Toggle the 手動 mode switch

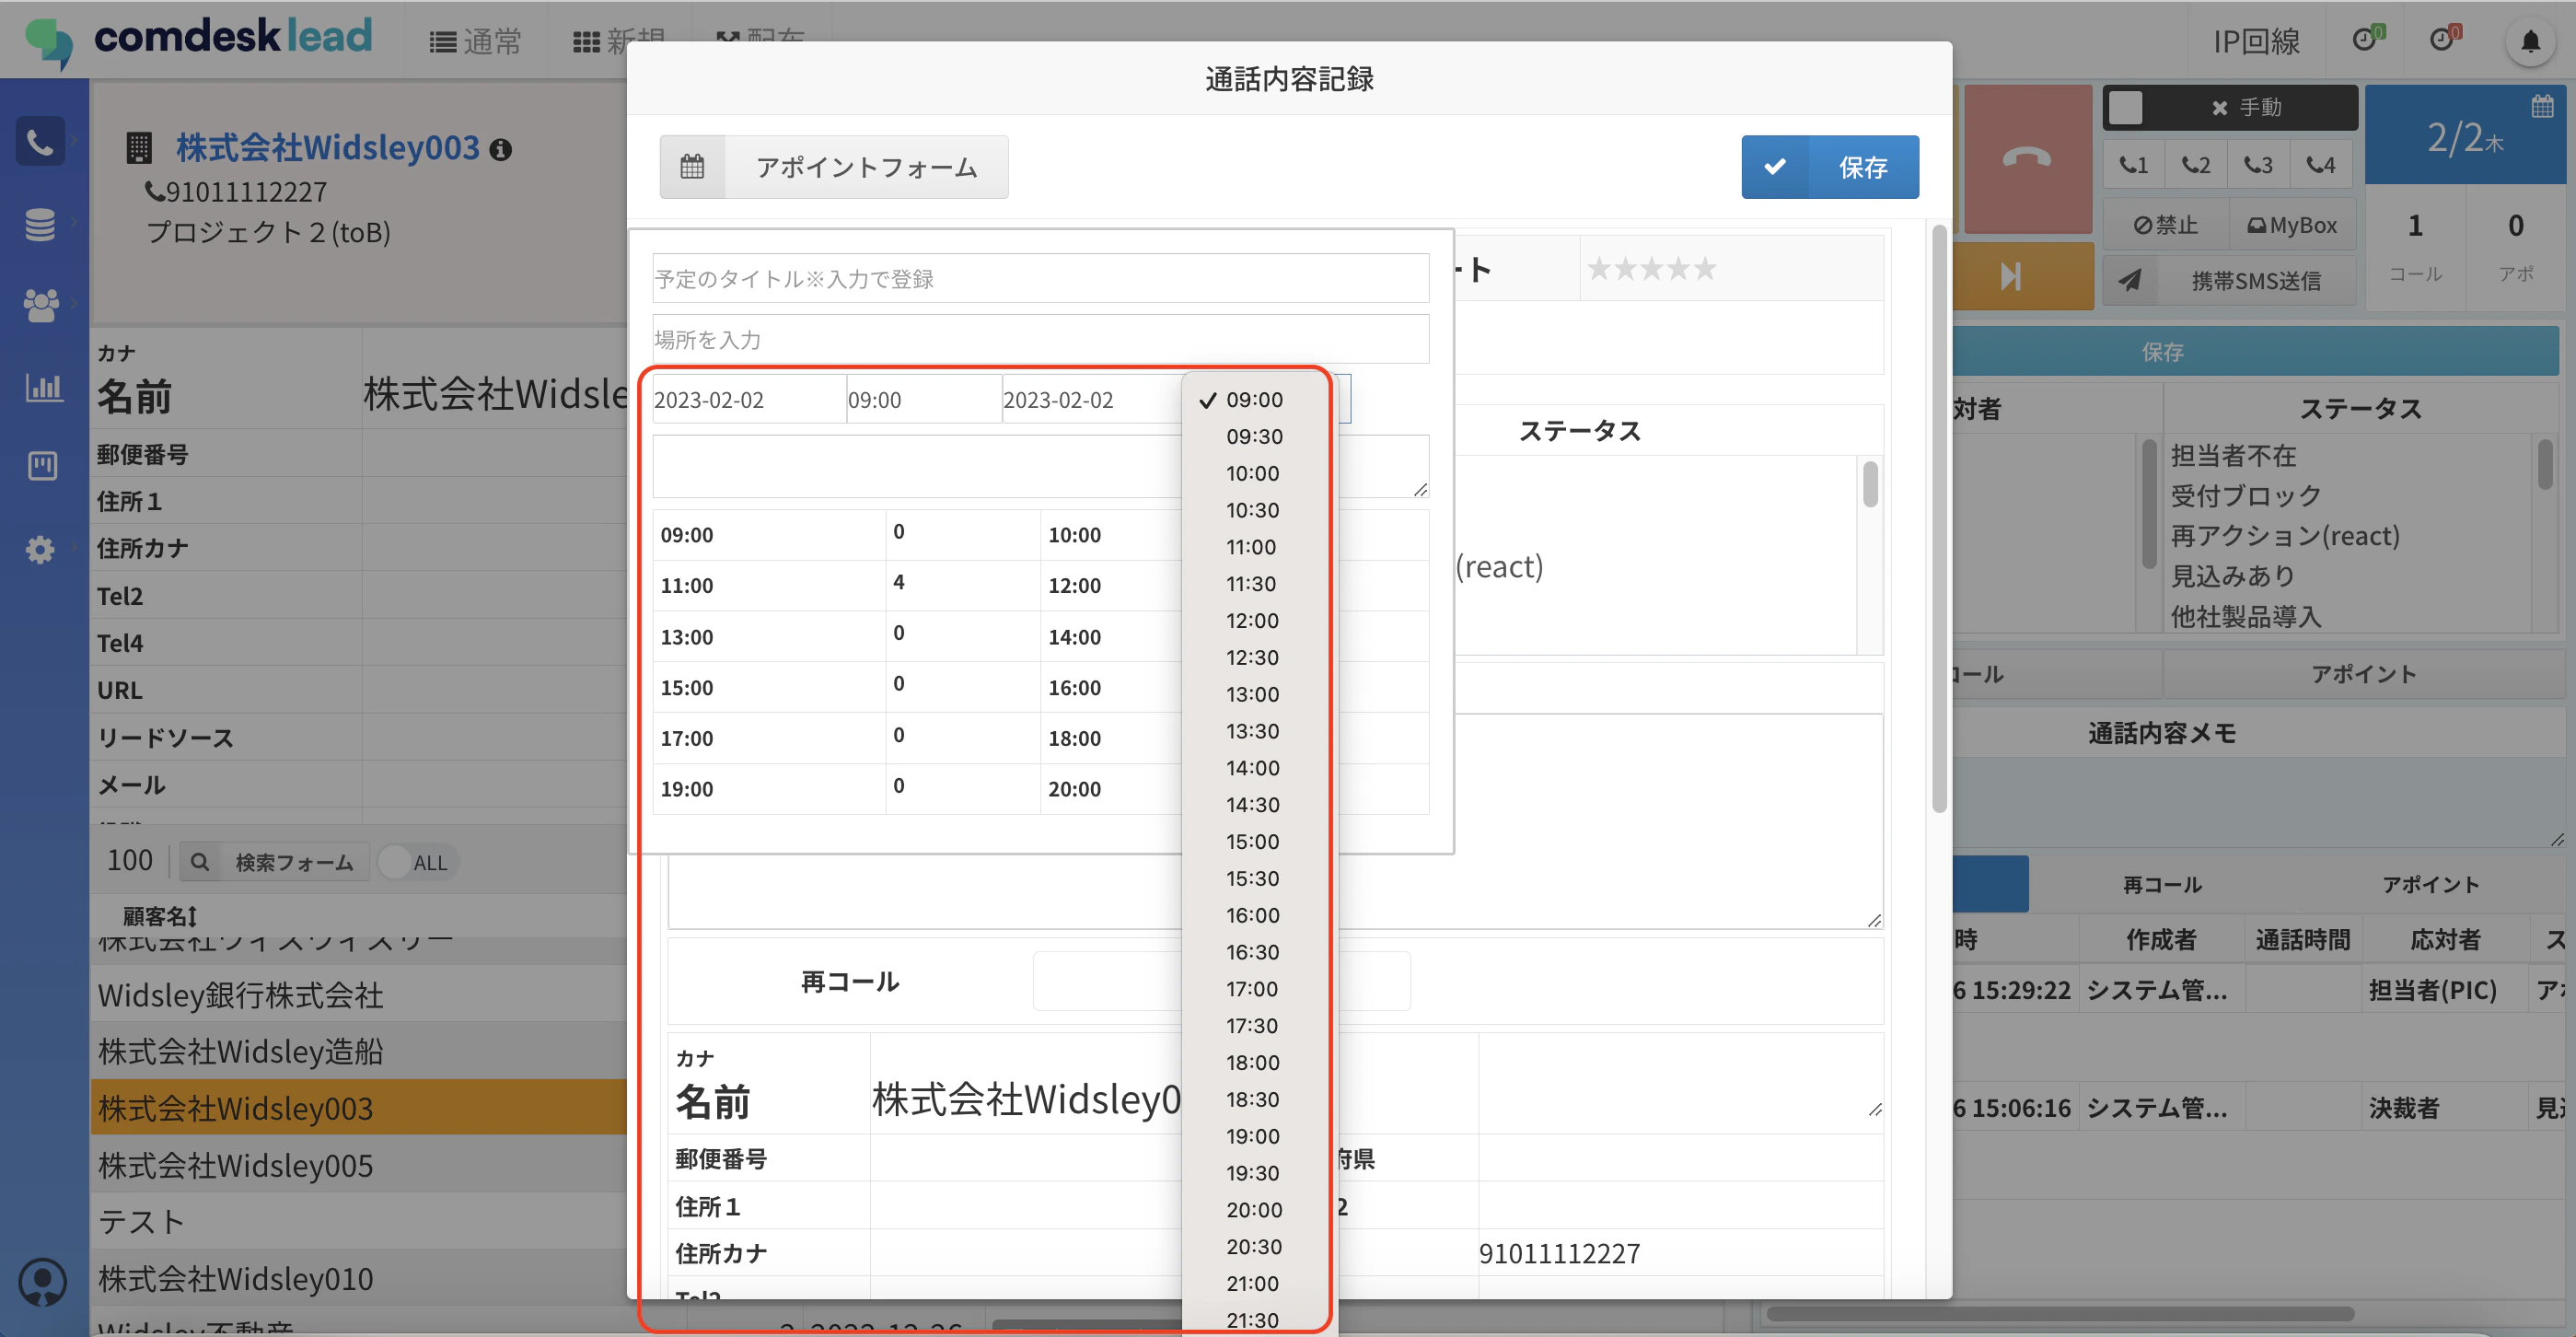click(2230, 108)
